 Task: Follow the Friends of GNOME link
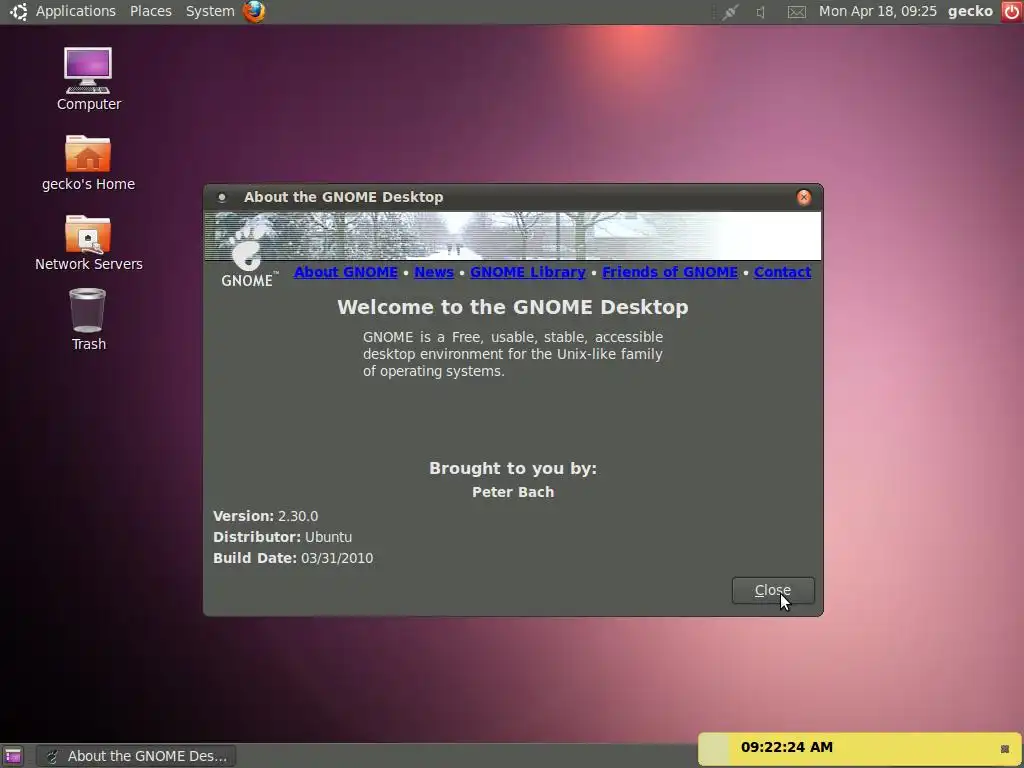(x=670, y=272)
